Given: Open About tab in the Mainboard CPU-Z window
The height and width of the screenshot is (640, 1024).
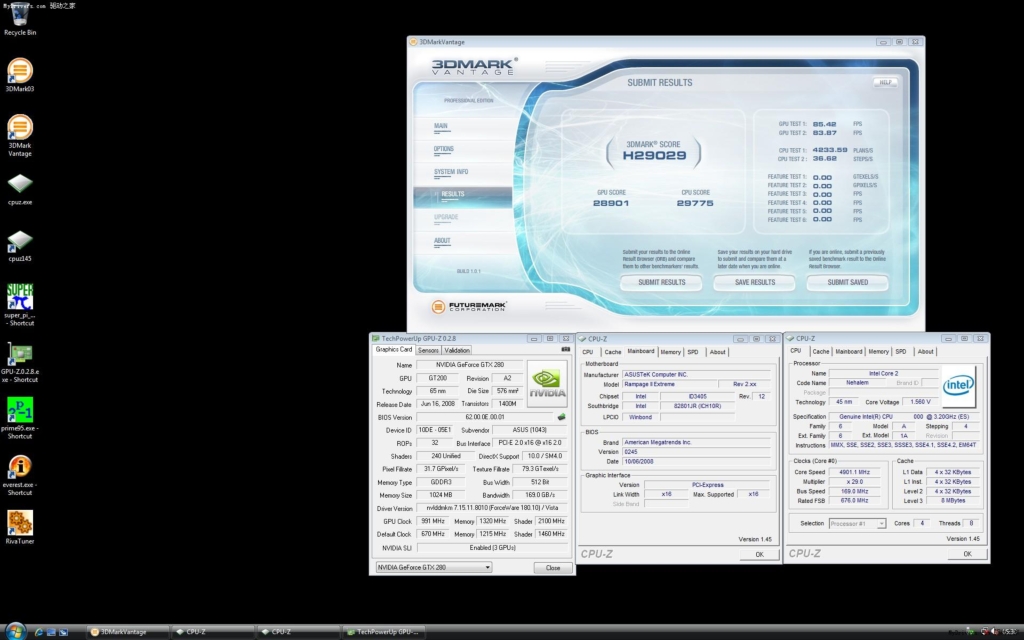Looking at the screenshot, I should click(x=717, y=352).
